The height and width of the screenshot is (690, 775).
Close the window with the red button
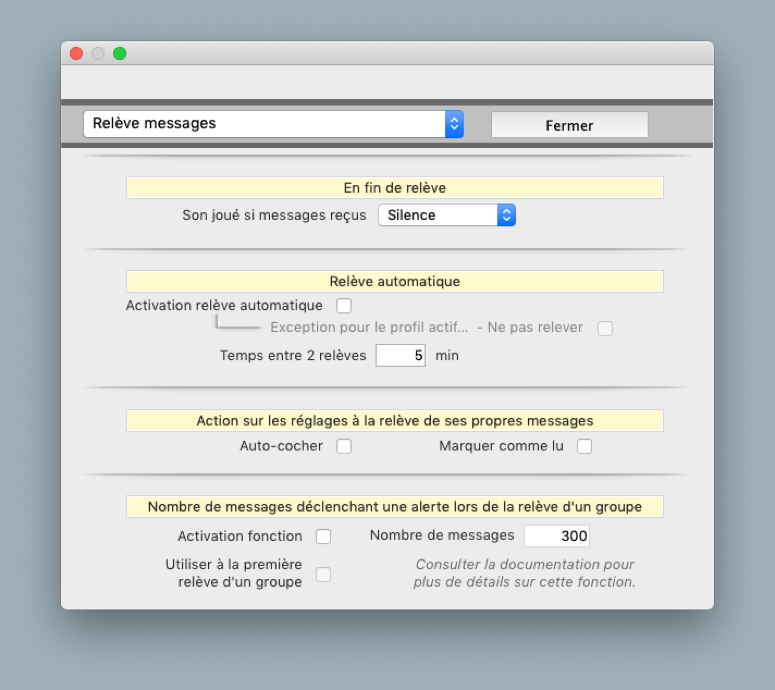click(76, 53)
